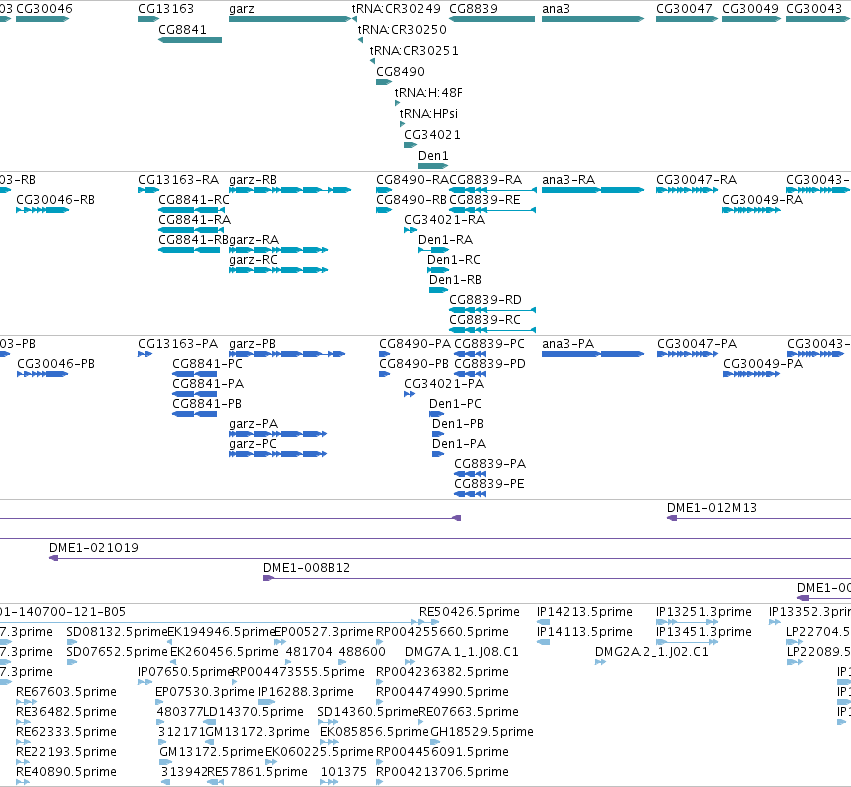Click the CG8841-PC protein label
851x787 pixels.
tap(207, 364)
